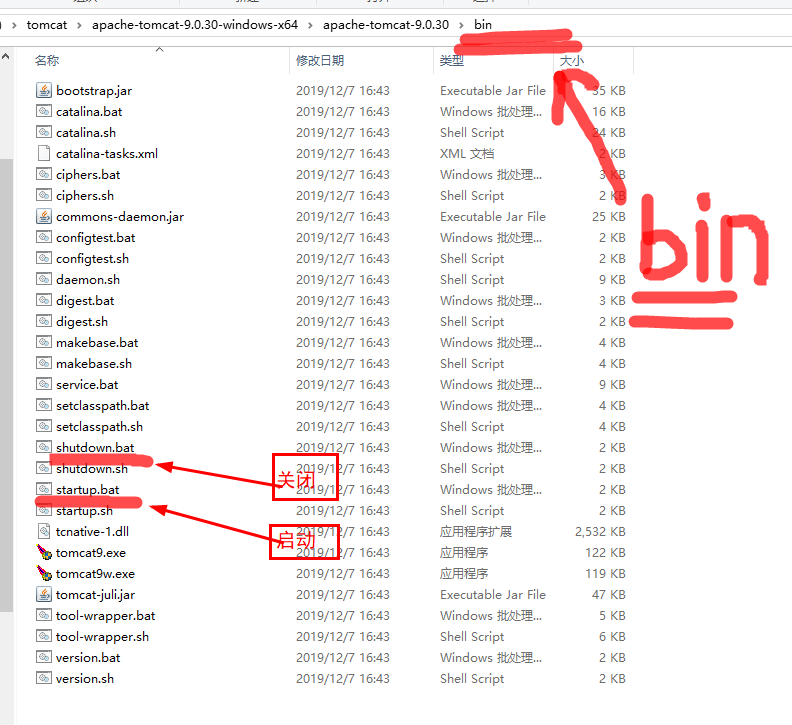
Task: Expand chevron after apache-tomcat-9.0.30-windows-x64
Action: (310, 25)
